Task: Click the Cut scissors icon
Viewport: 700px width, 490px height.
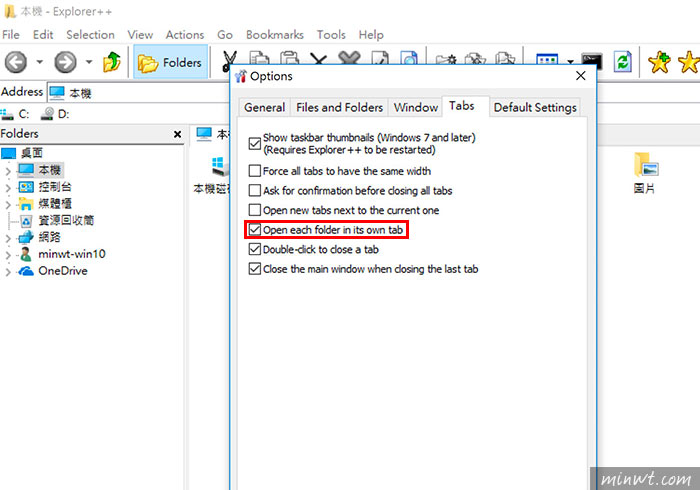Action: coord(229,61)
